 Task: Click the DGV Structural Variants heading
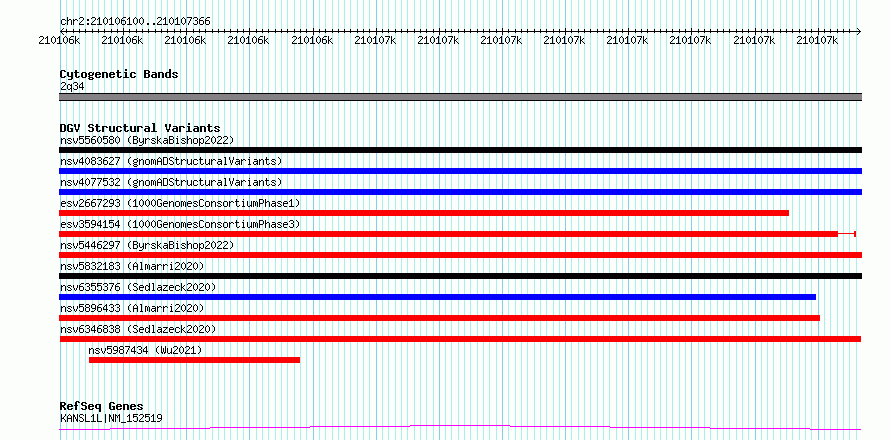[140, 128]
